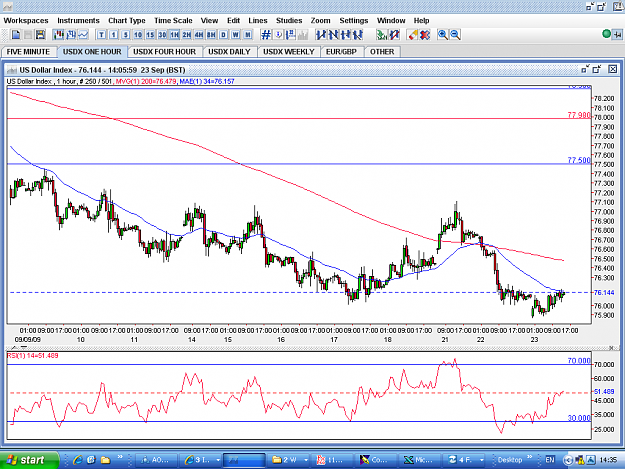Click the zoom in magnifier icon

point(442,35)
